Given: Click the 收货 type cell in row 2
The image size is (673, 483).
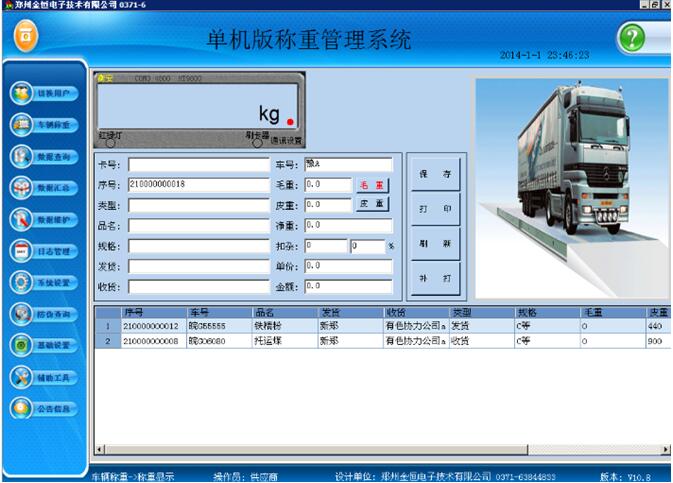Looking at the screenshot, I should coord(482,341).
